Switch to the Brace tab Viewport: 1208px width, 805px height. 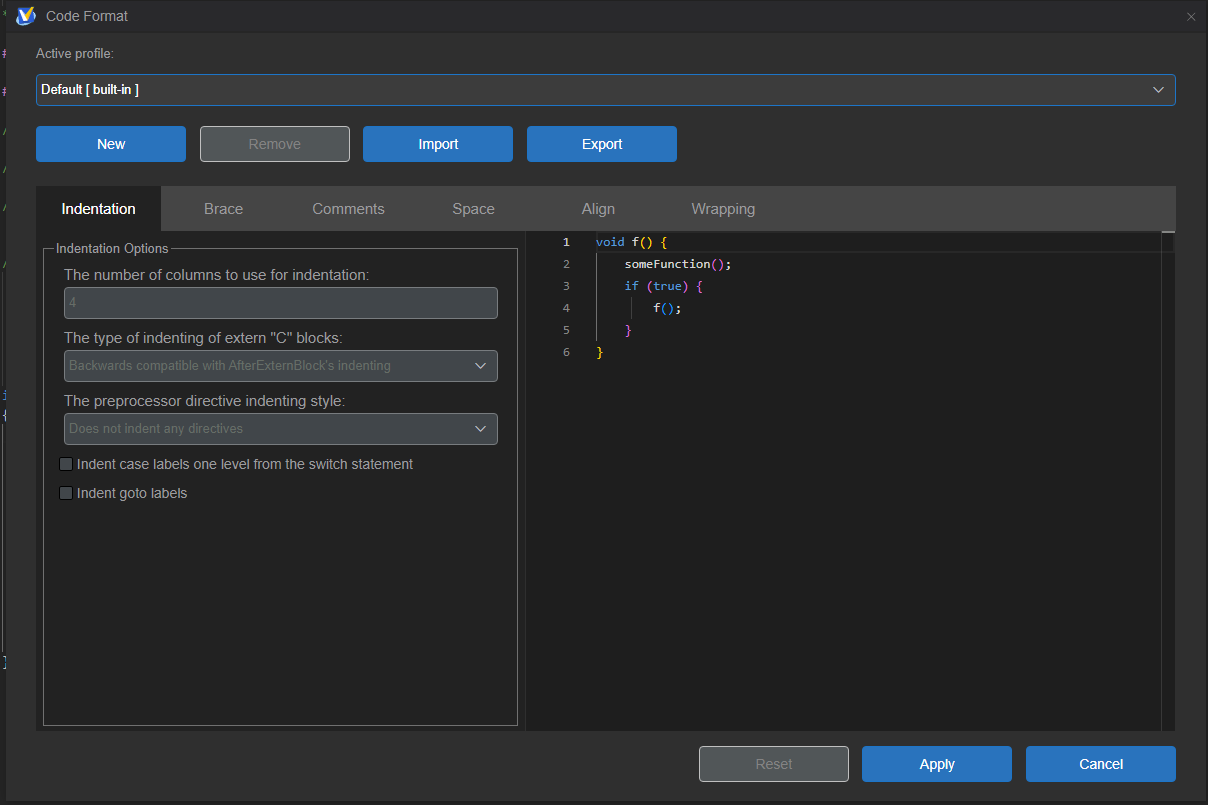223,209
